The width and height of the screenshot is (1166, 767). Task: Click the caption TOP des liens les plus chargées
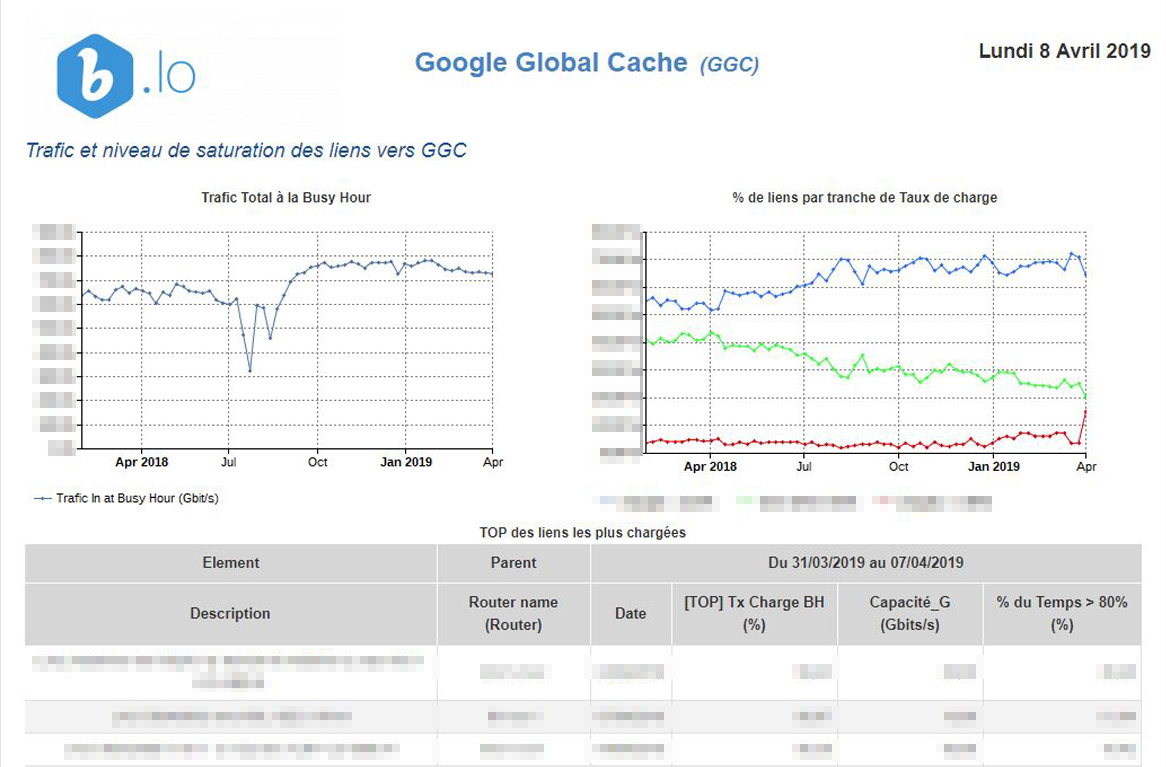coord(582,533)
